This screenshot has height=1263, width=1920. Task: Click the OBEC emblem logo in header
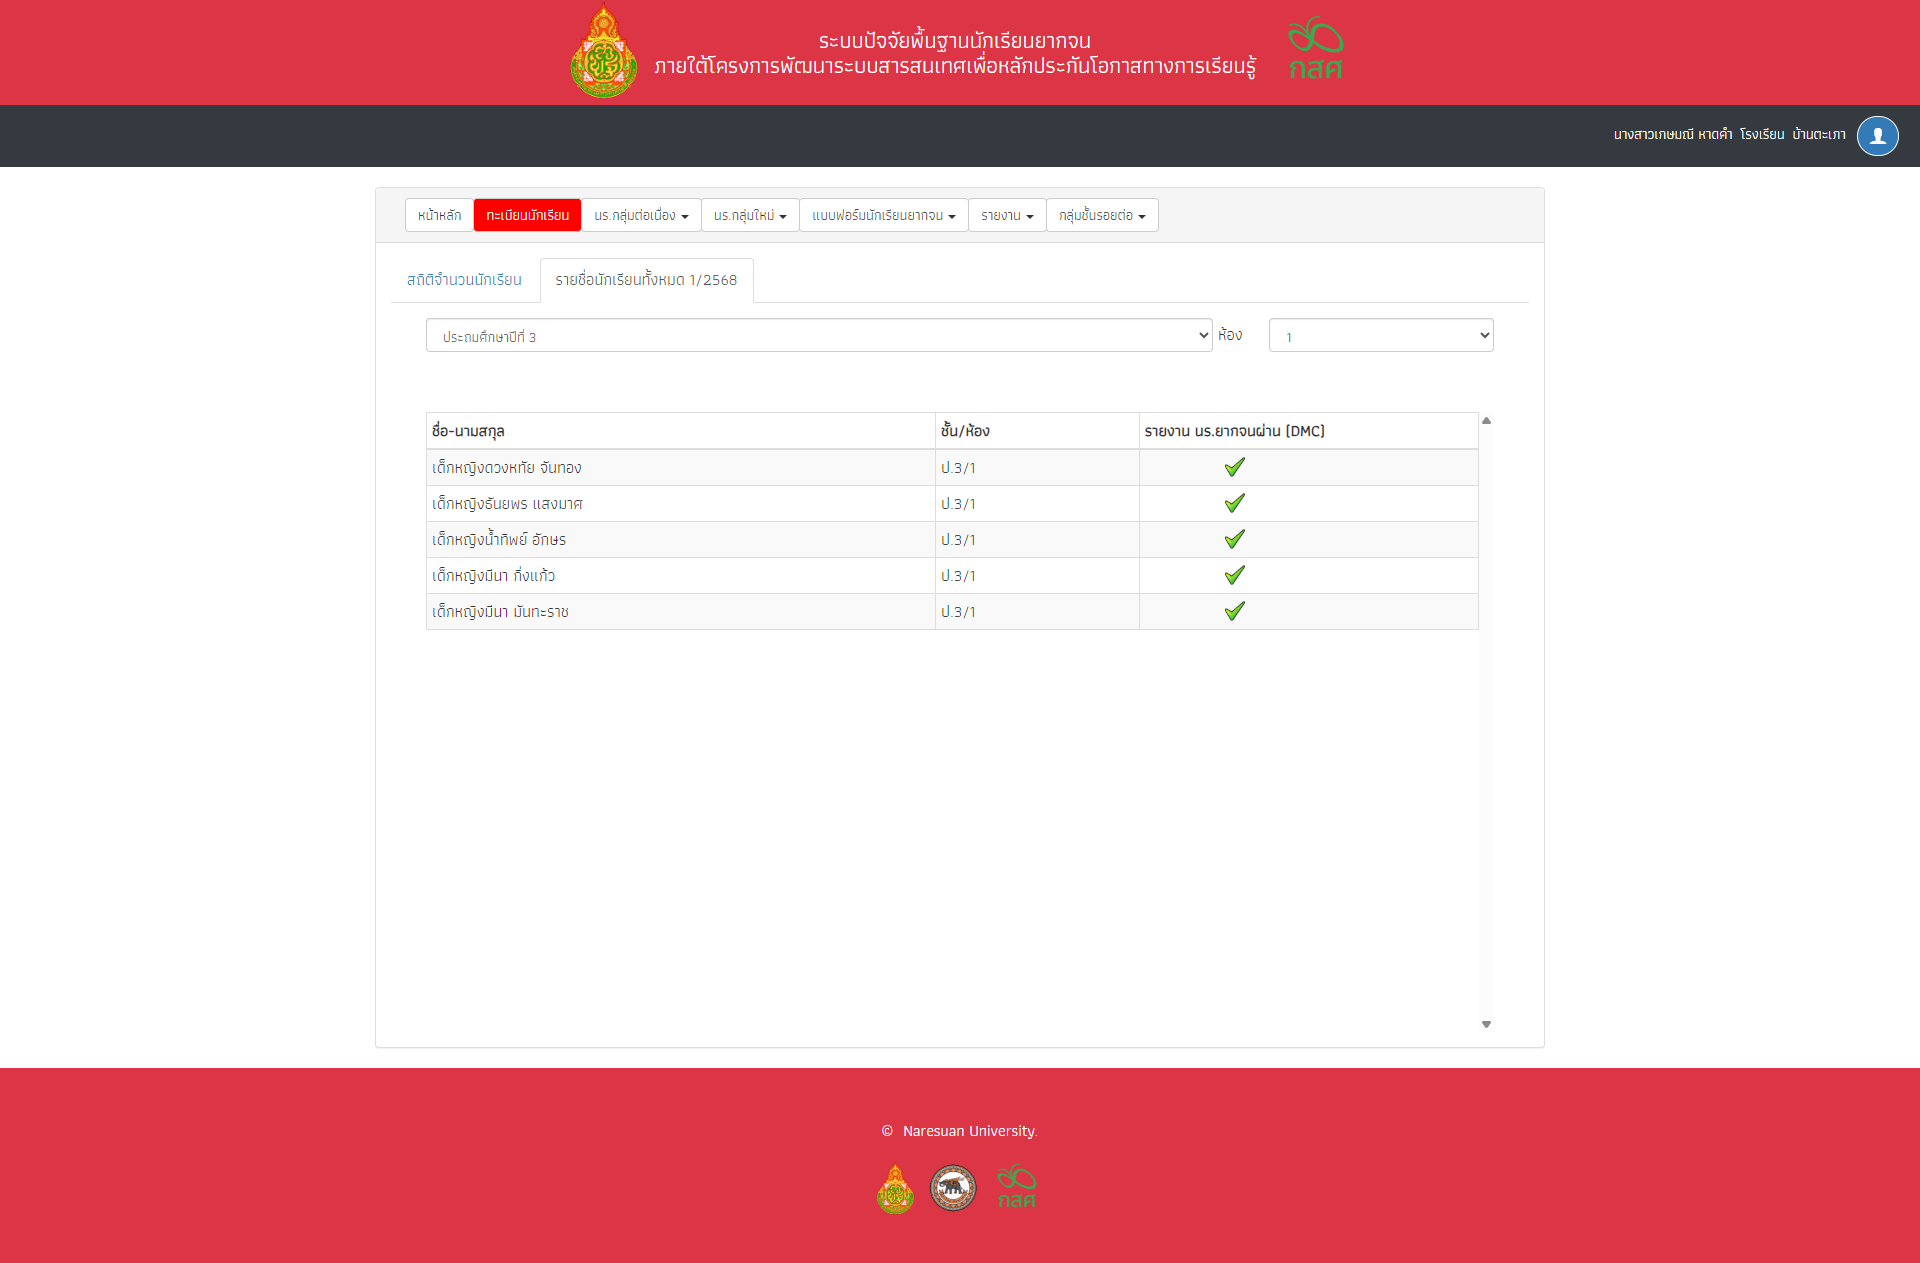[603, 52]
